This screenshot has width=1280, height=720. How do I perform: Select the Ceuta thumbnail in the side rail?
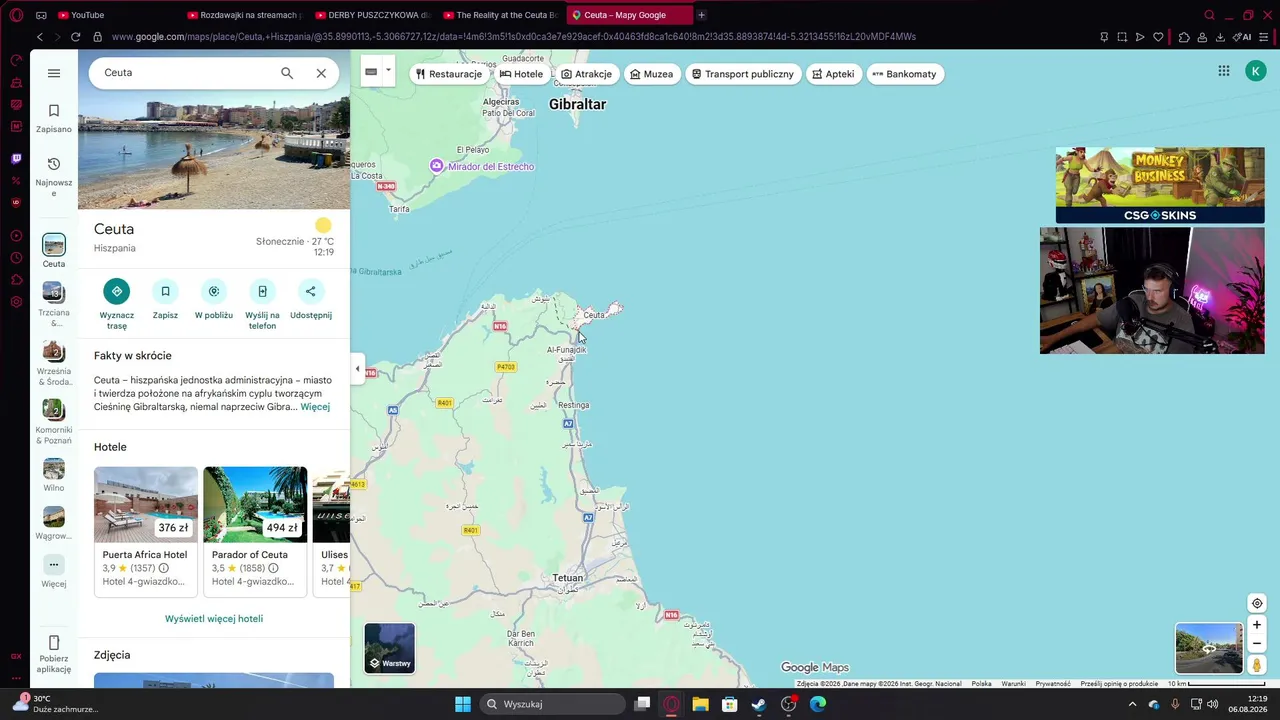(x=54, y=244)
